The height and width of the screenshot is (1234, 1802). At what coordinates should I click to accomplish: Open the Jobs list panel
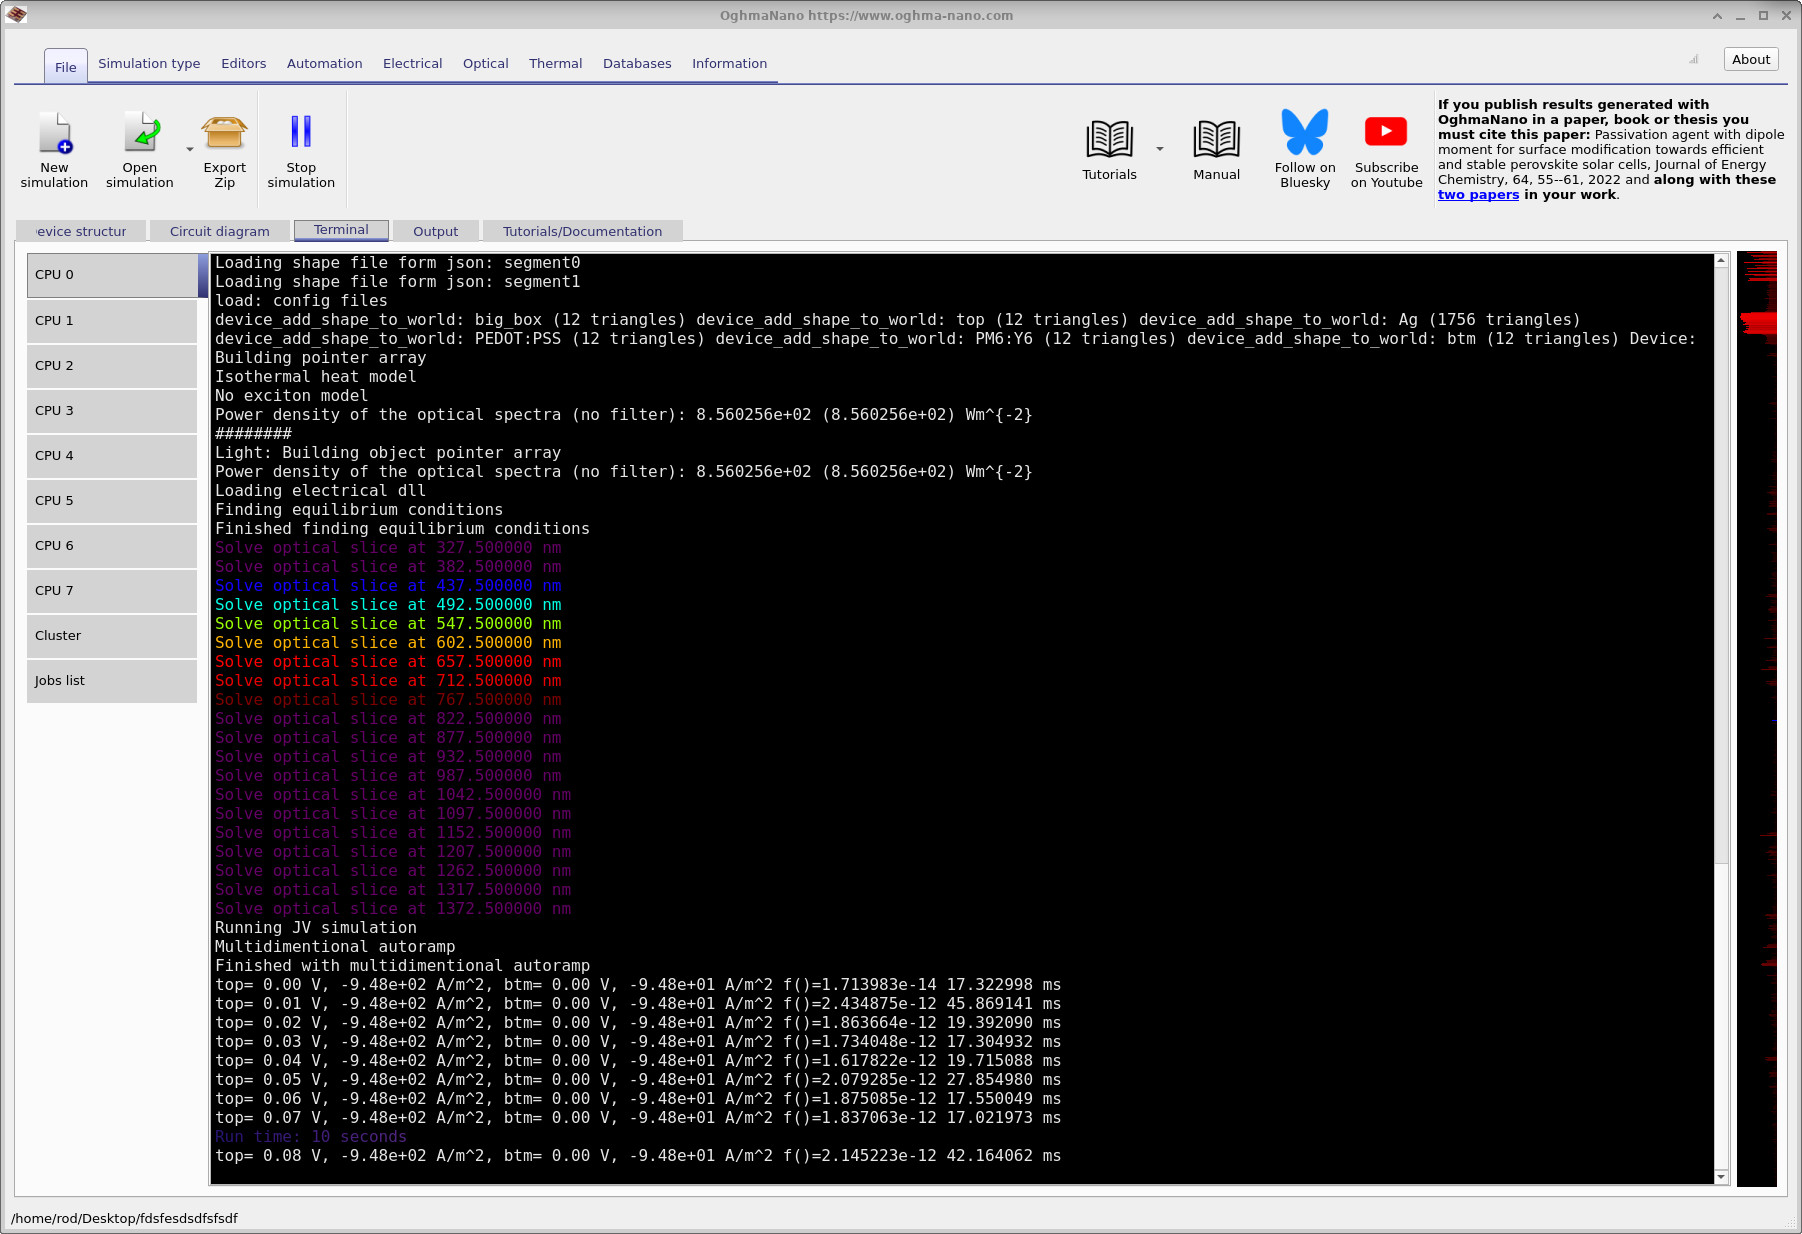coord(111,681)
